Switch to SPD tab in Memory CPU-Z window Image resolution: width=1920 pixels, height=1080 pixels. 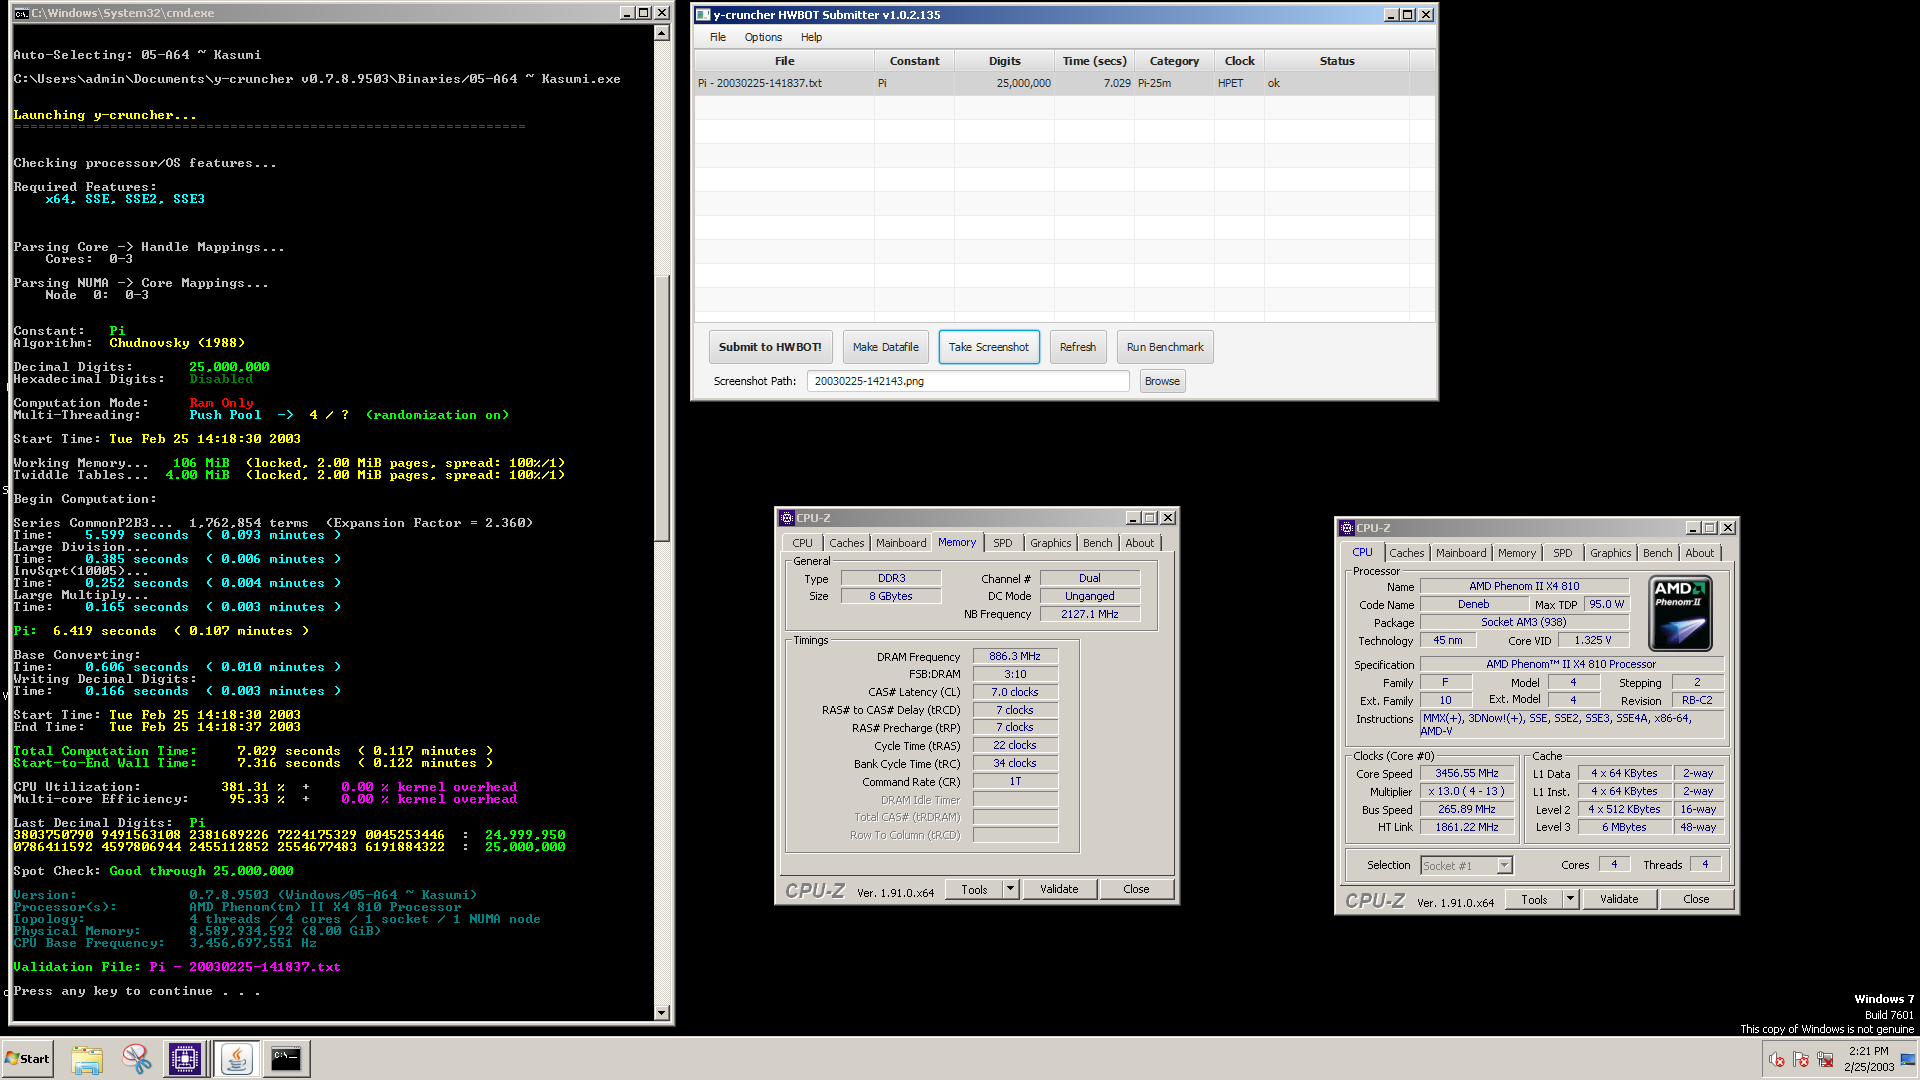(1003, 543)
